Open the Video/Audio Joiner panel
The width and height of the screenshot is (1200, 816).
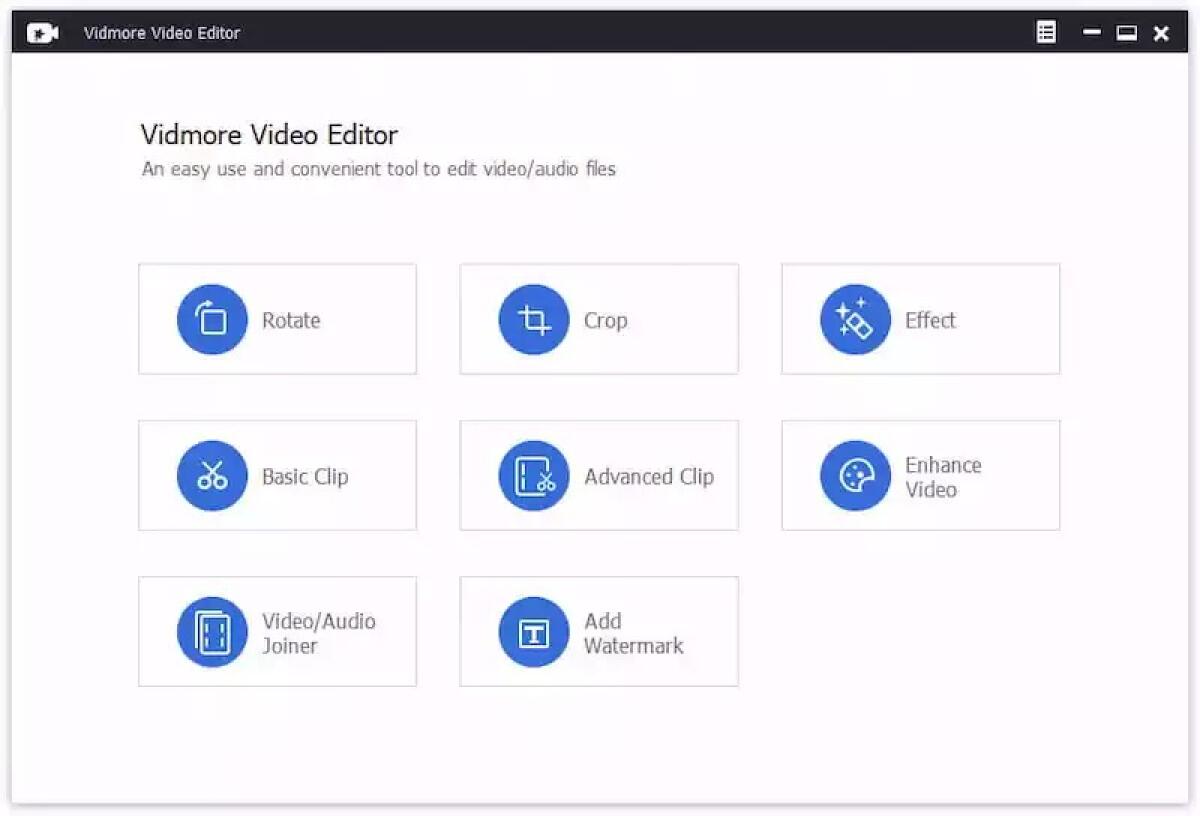tap(277, 631)
